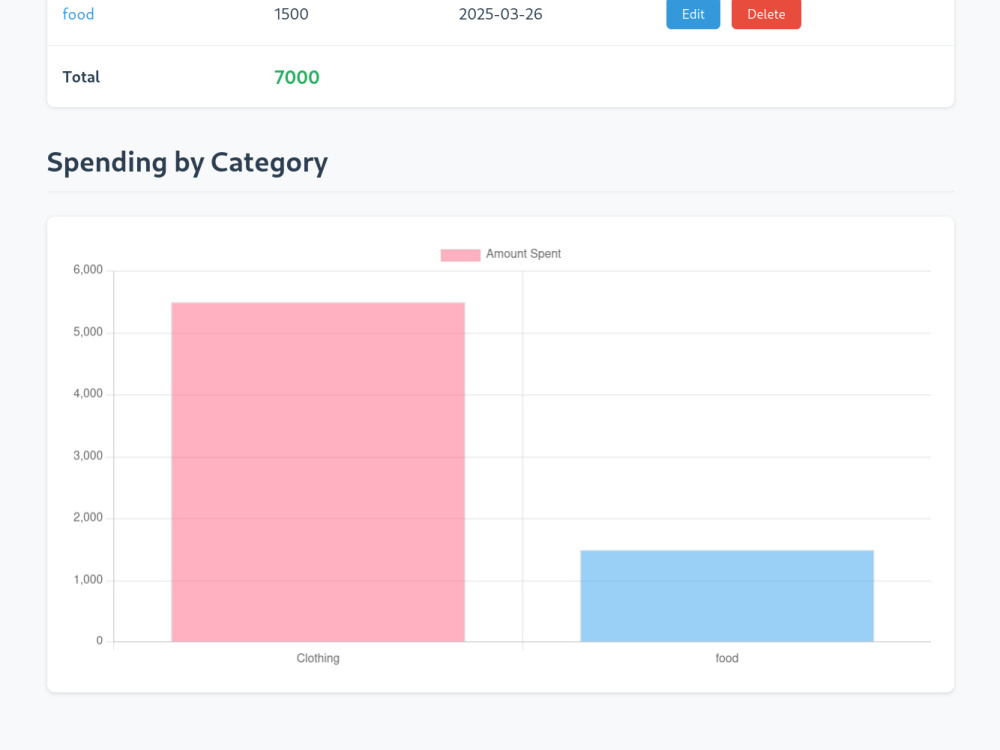Open the food category link
The image size is (1000, 750).
click(78, 14)
